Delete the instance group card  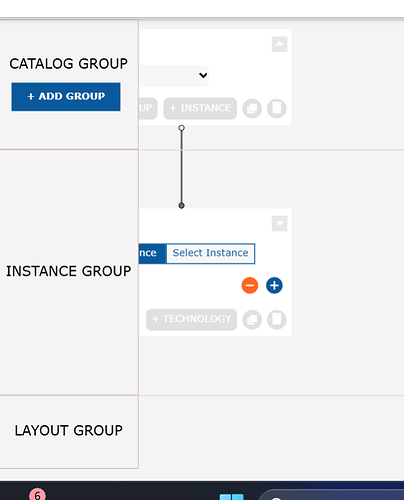(277, 320)
